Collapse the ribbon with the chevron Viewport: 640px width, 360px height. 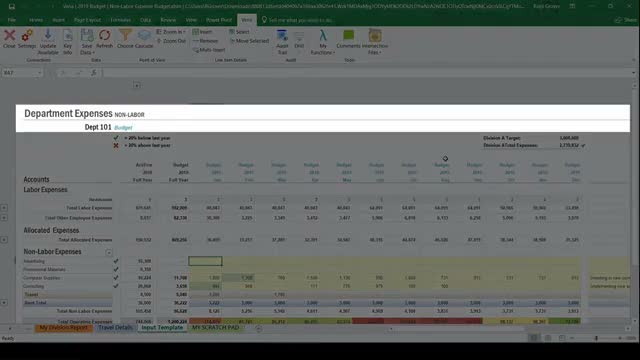633,60
